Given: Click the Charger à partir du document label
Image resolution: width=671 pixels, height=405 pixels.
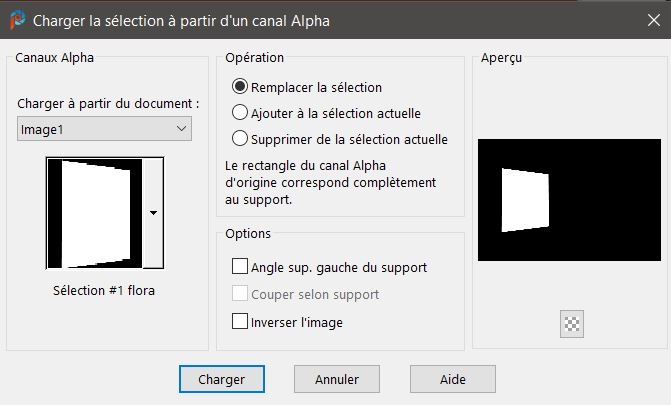Looking at the screenshot, I should (x=108, y=103).
